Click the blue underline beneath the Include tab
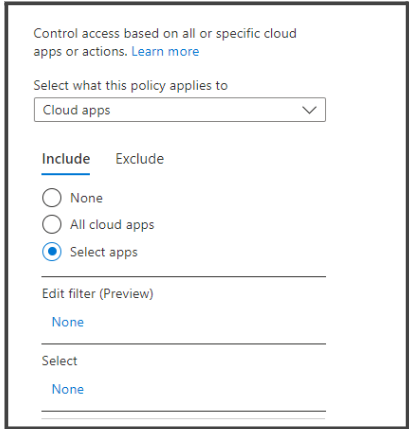Viewport: 409px width, 429px height. (x=66, y=174)
